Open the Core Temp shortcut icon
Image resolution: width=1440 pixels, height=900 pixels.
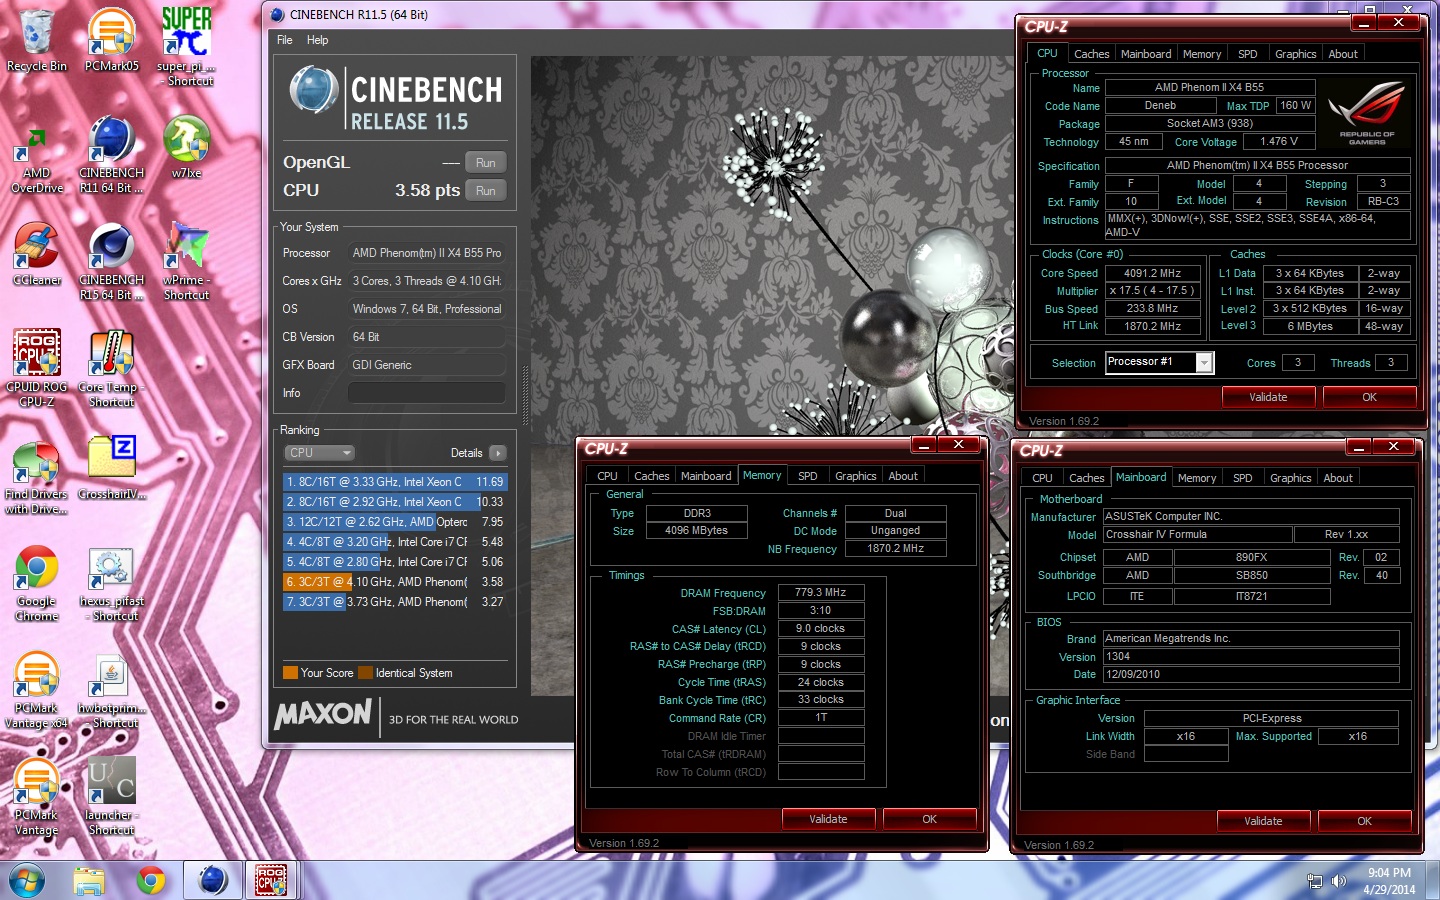coord(112,368)
